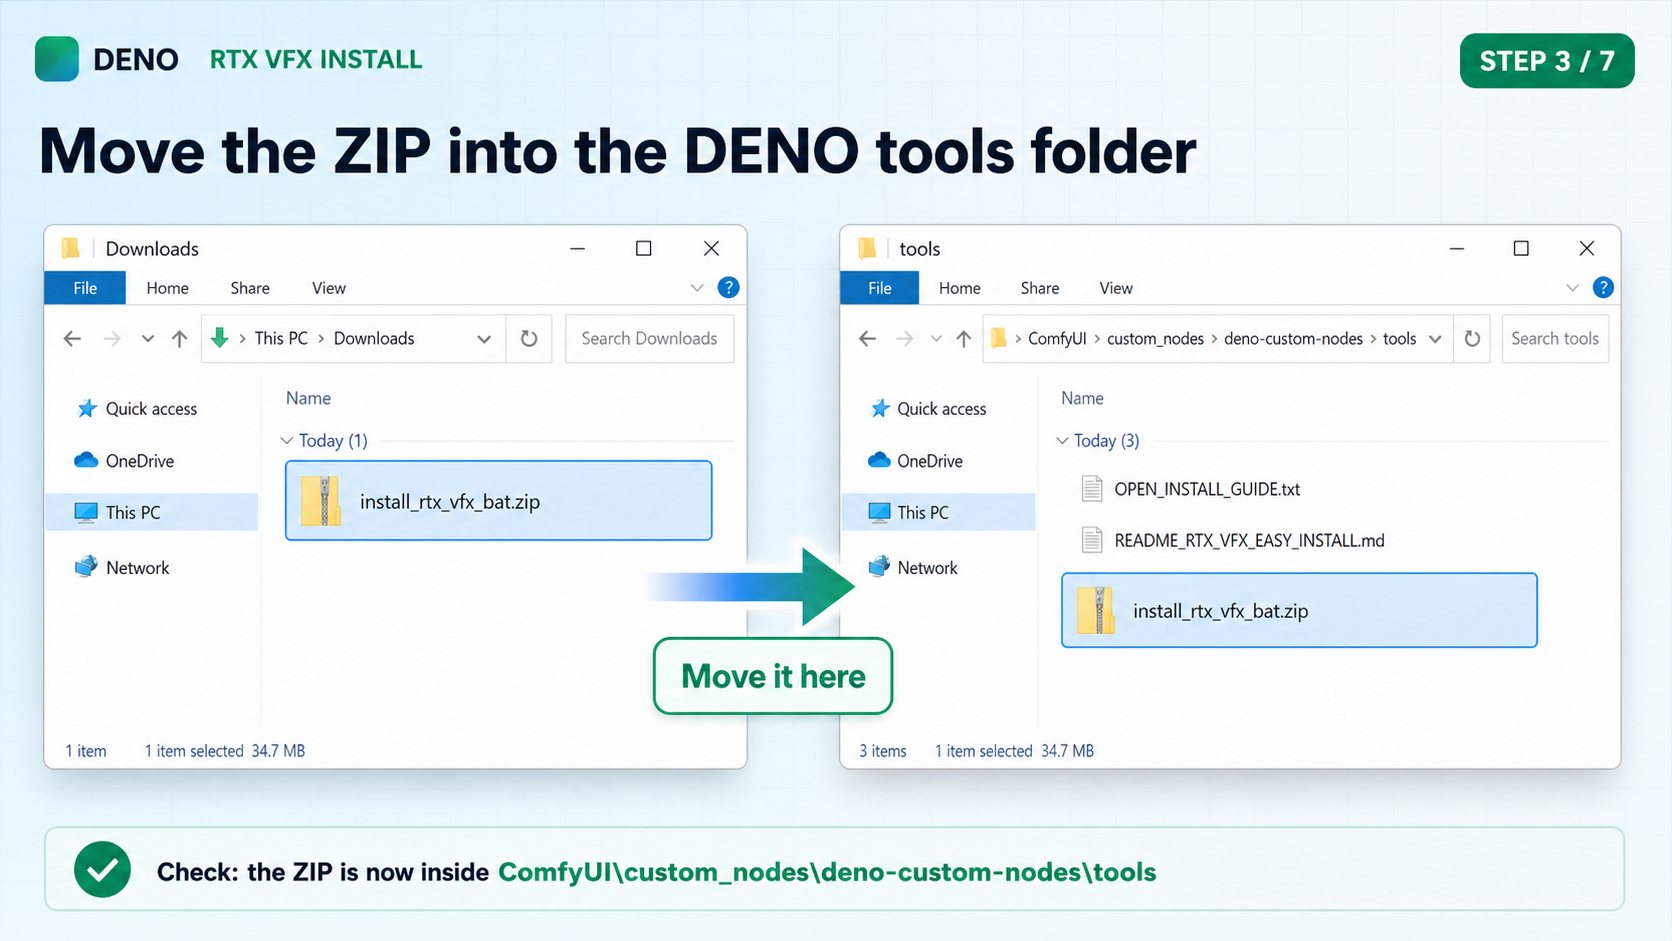Click deno-custom-nodes breadcrumb in address bar

tap(1293, 339)
